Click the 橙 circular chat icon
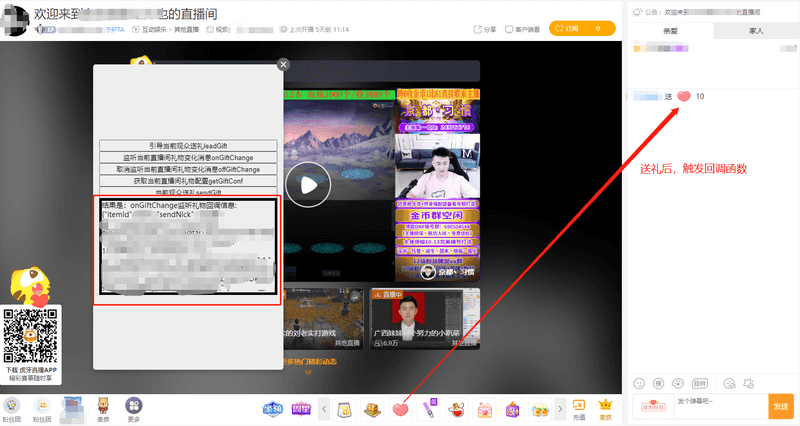The height and width of the screenshot is (426, 800). (658, 383)
